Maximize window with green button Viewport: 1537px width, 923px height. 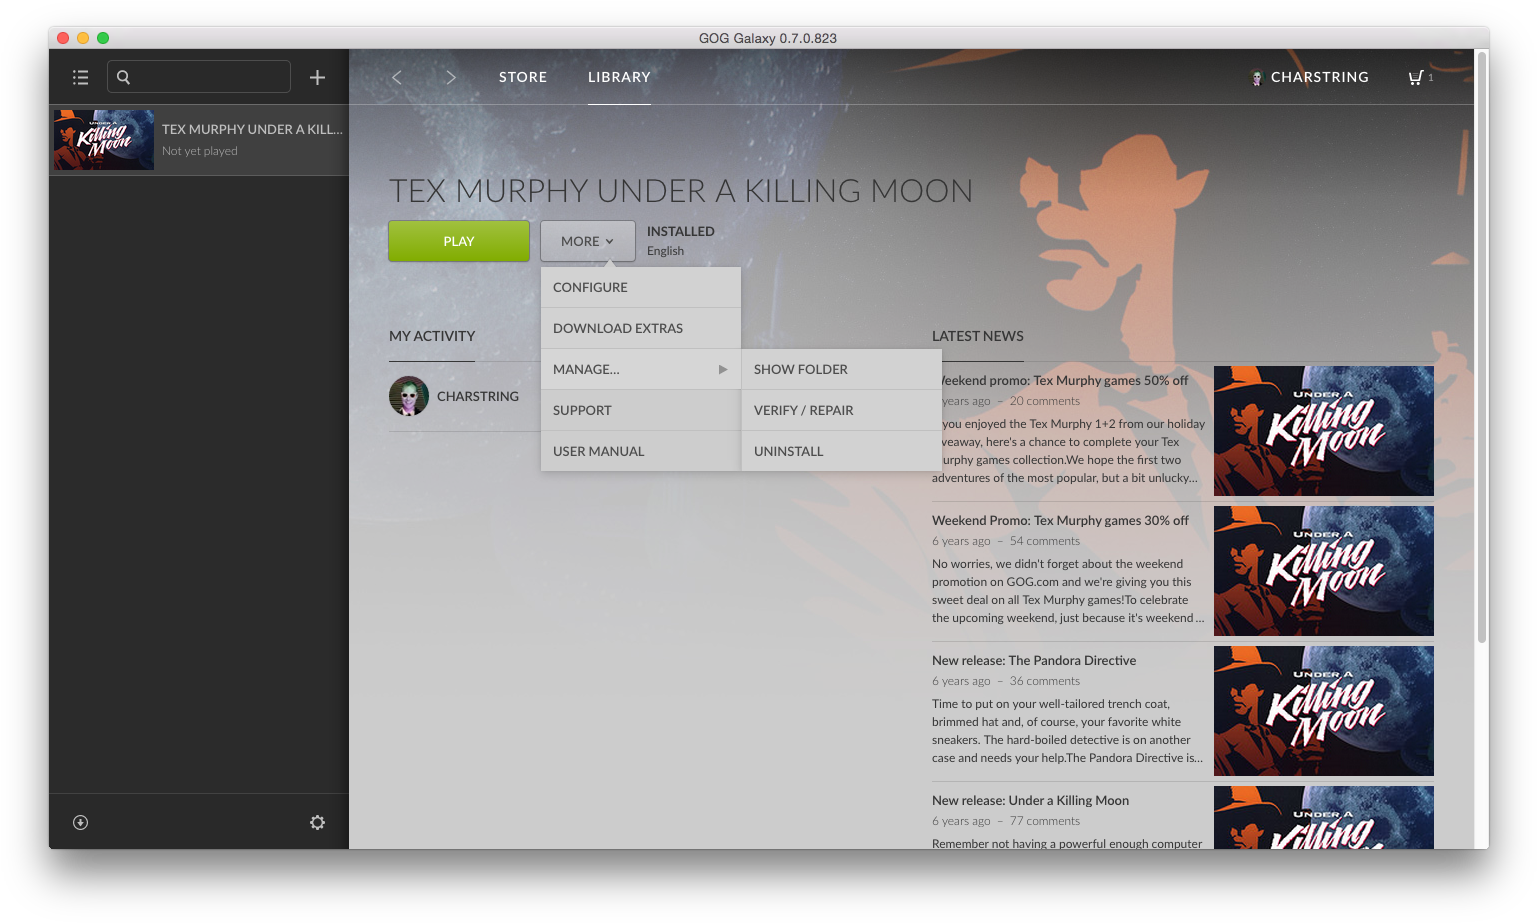103,38
